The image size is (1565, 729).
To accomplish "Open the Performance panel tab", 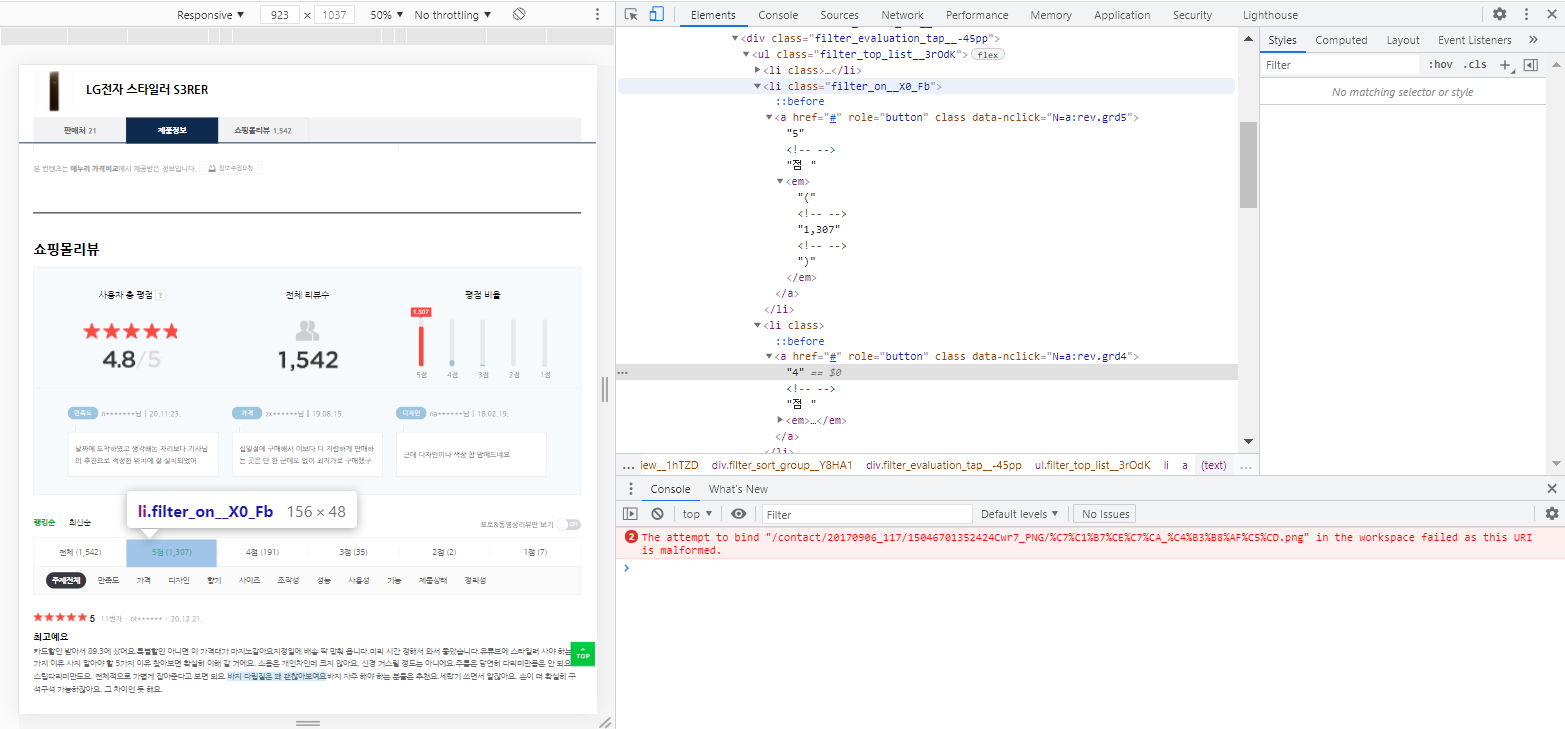I will (x=977, y=15).
